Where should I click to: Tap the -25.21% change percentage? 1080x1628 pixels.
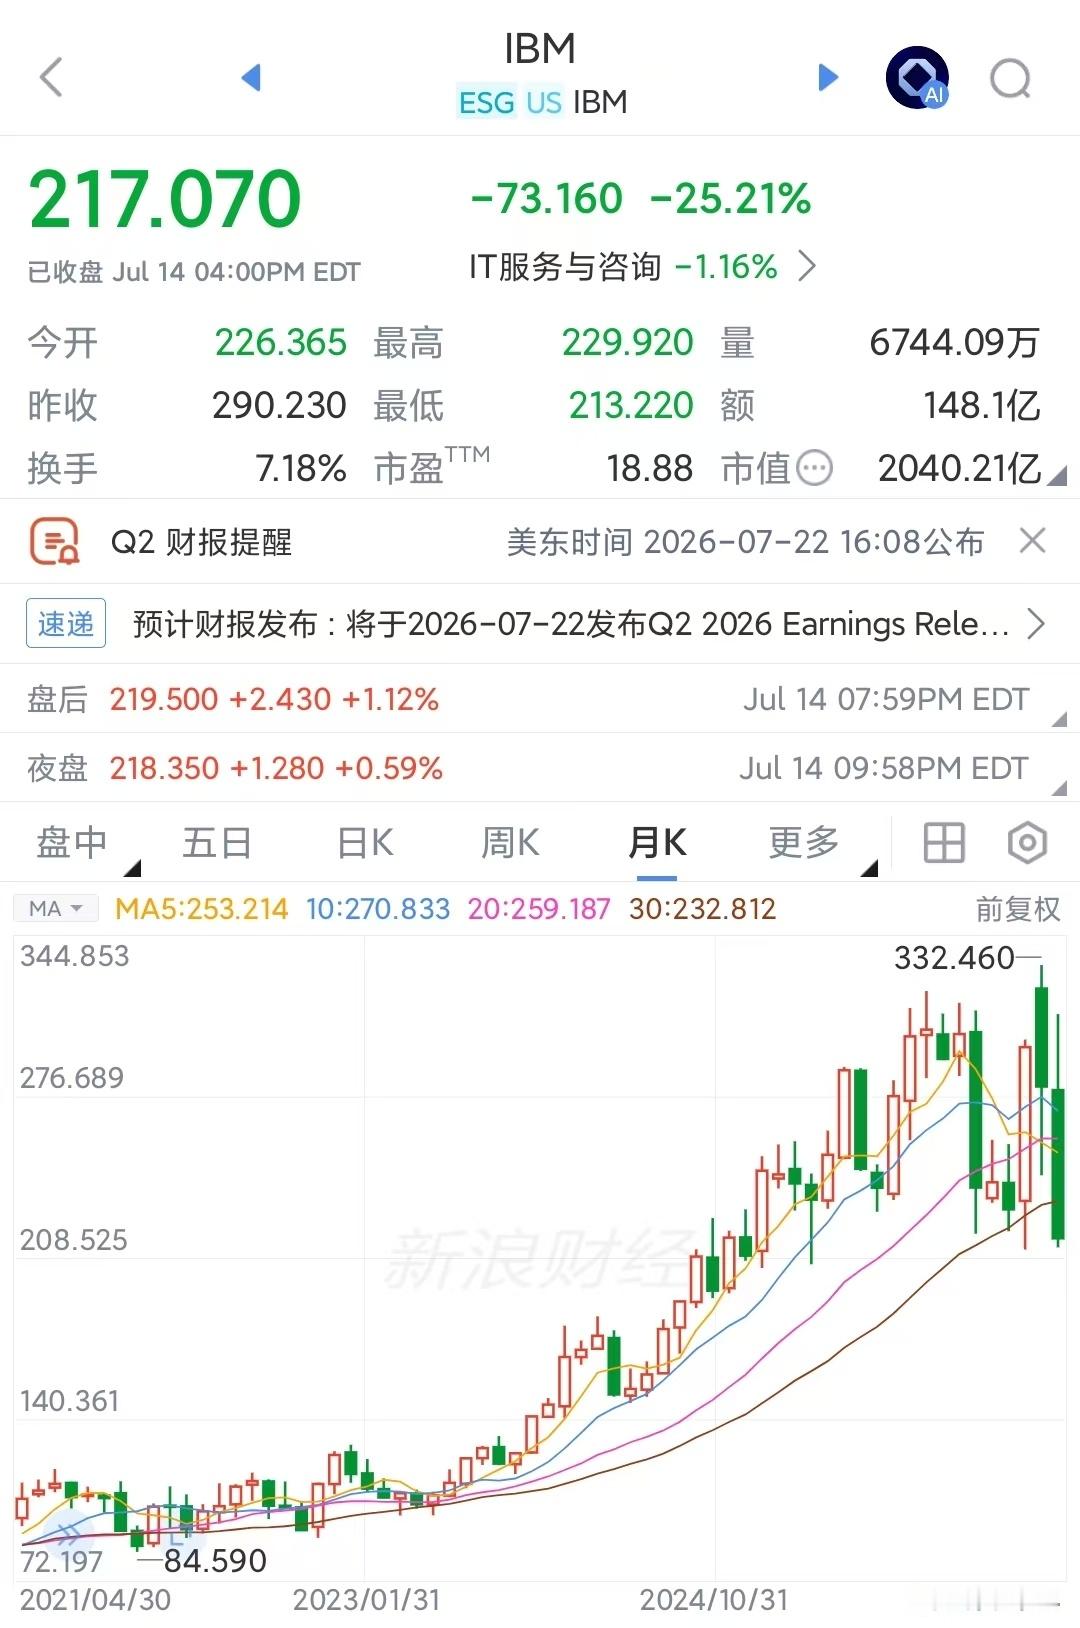click(730, 198)
